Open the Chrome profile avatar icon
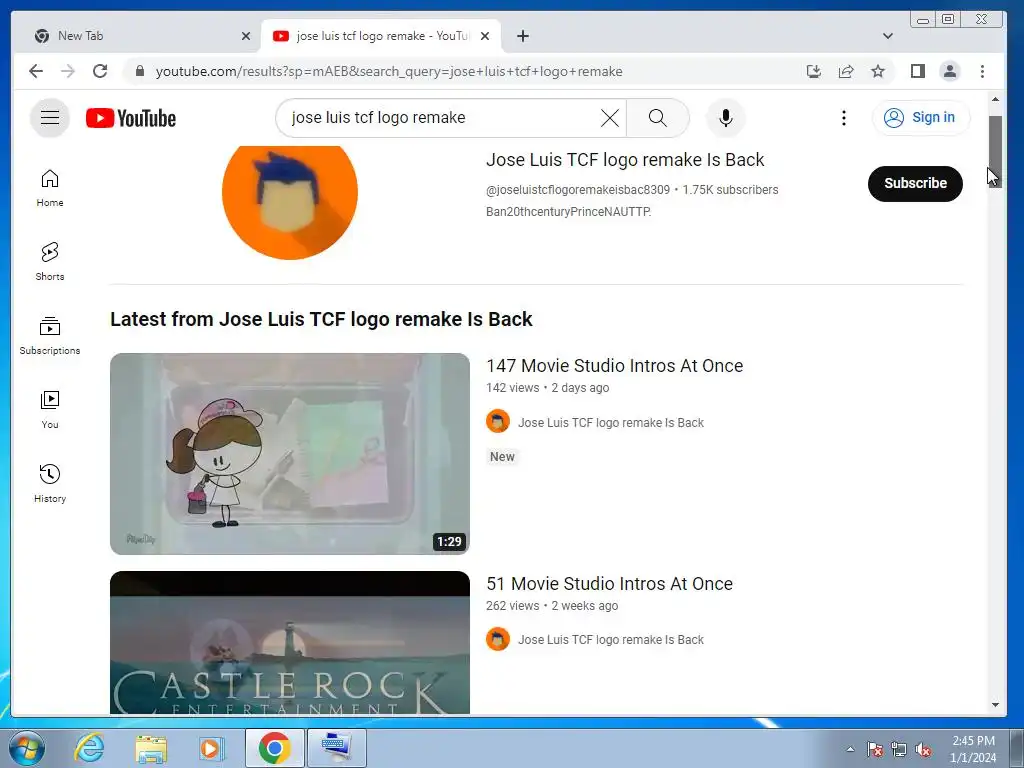The width and height of the screenshot is (1024, 768). [950, 71]
